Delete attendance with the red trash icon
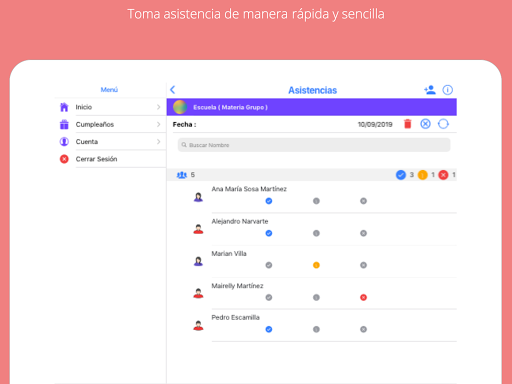512x384 pixels. (407, 124)
